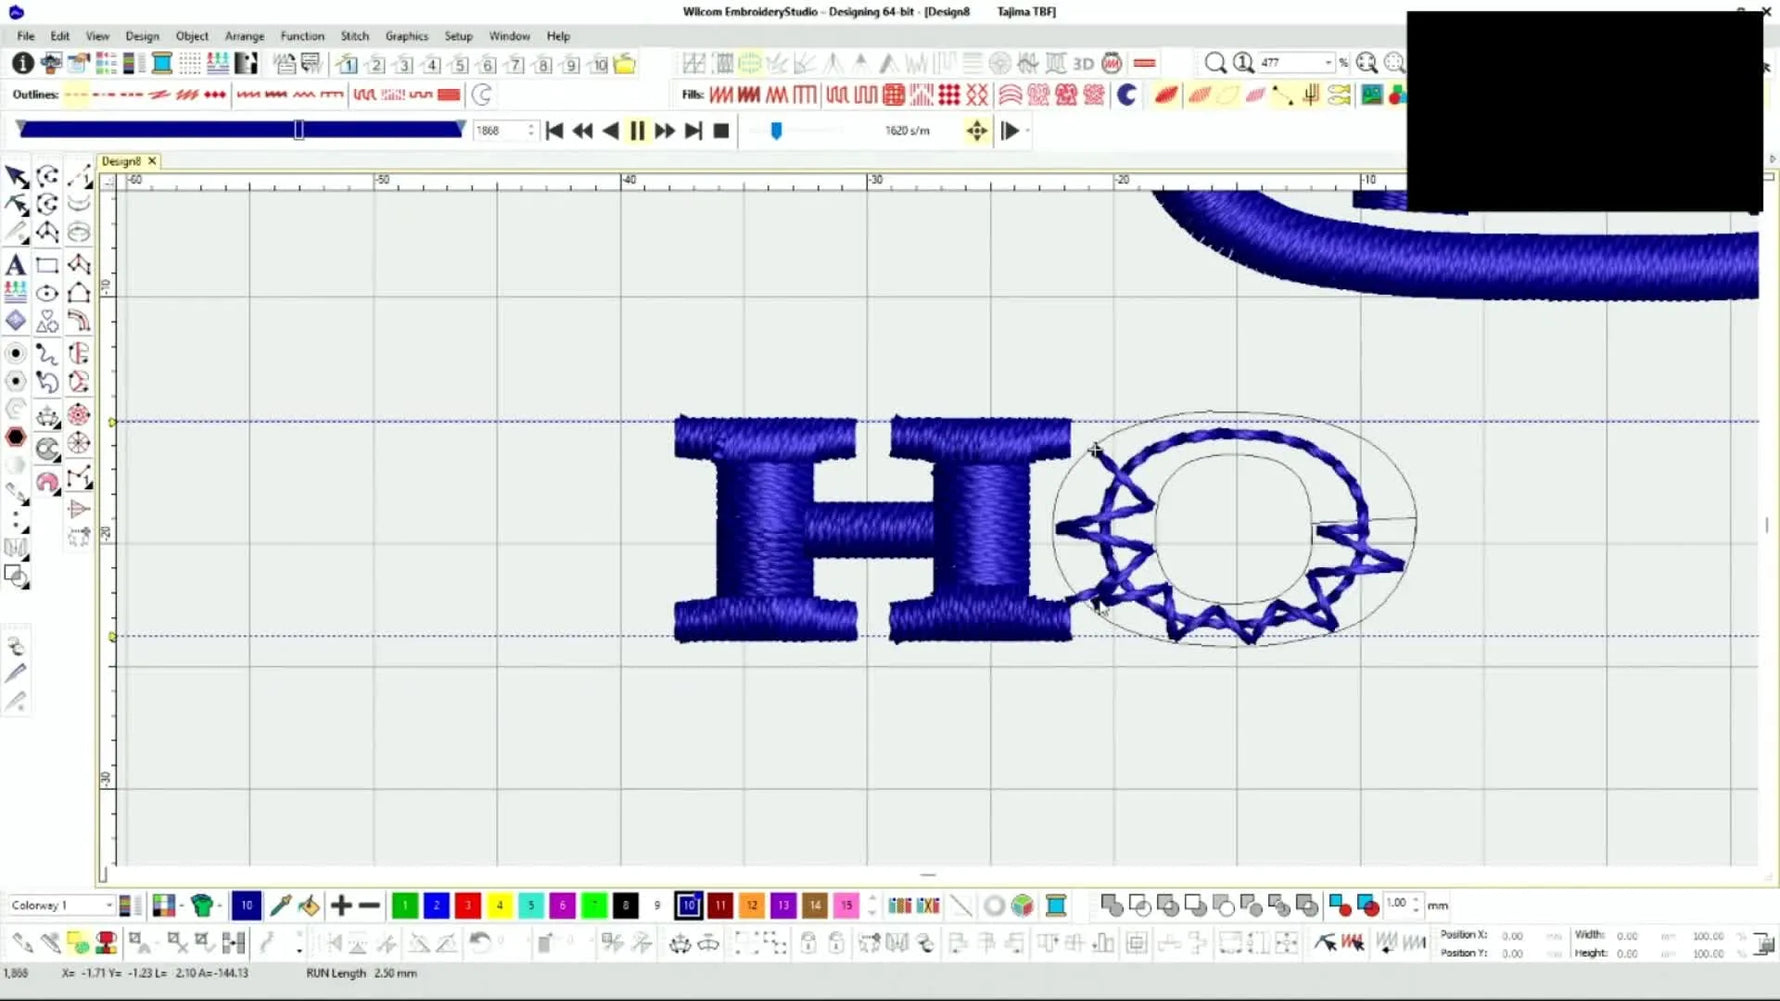The width and height of the screenshot is (1780, 1001).
Task: Stop the stitch playback
Action: tap(721, 131)
